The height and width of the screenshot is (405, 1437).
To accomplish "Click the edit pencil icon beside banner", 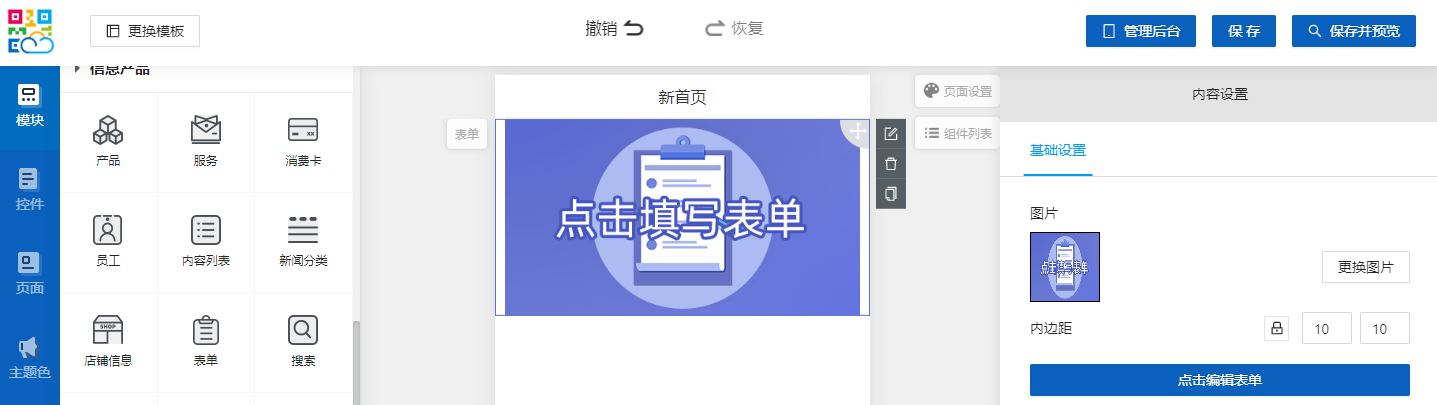I will coord(891,135).
